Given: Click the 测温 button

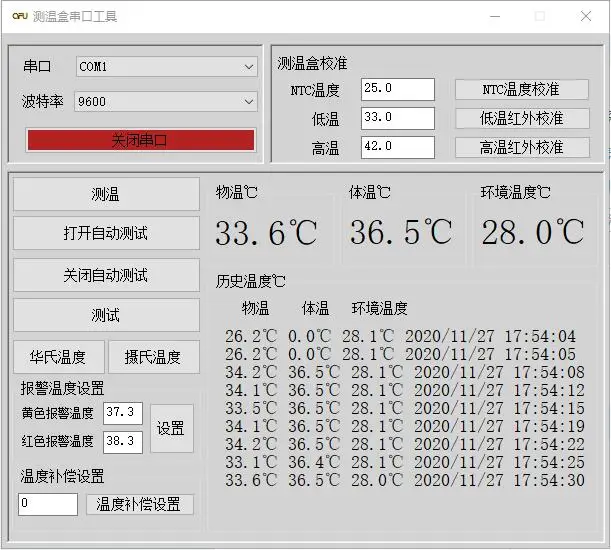Looking at the screenshot, I should click(x=106, y=194).
